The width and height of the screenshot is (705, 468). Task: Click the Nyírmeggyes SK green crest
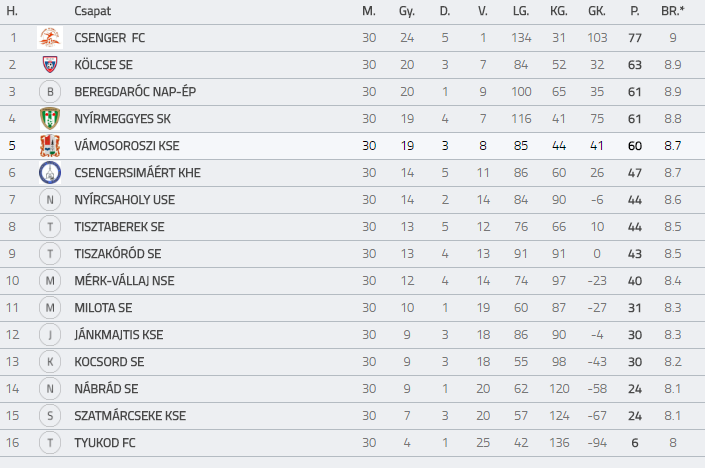click(x=50, y=119)
